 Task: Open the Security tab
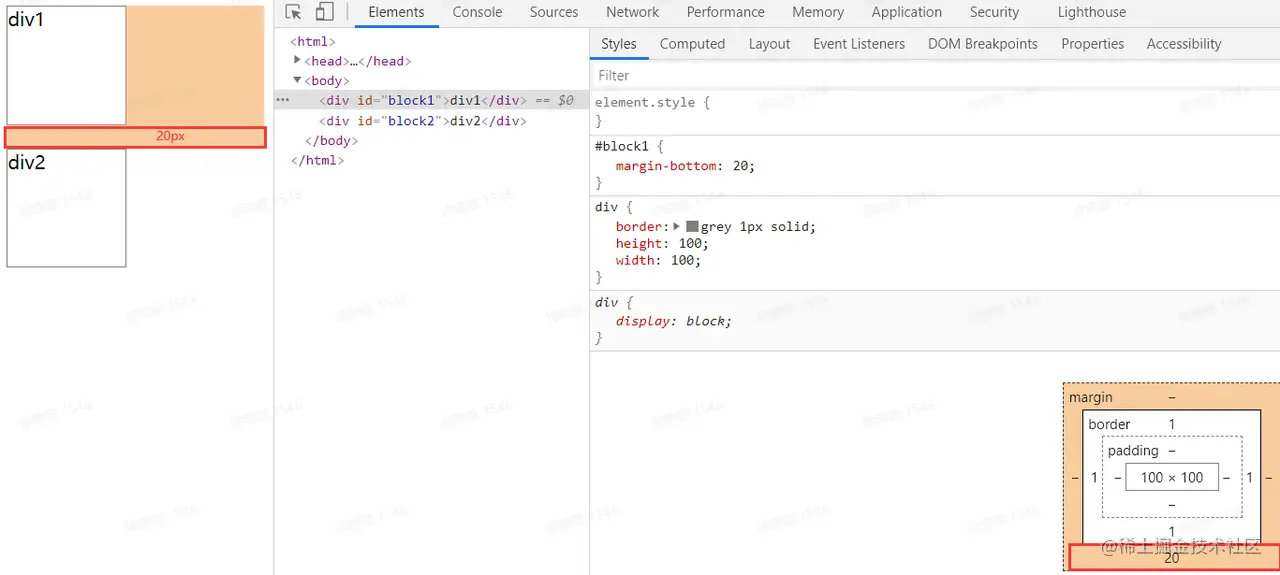pyautogui.click(x=994, y=12)
